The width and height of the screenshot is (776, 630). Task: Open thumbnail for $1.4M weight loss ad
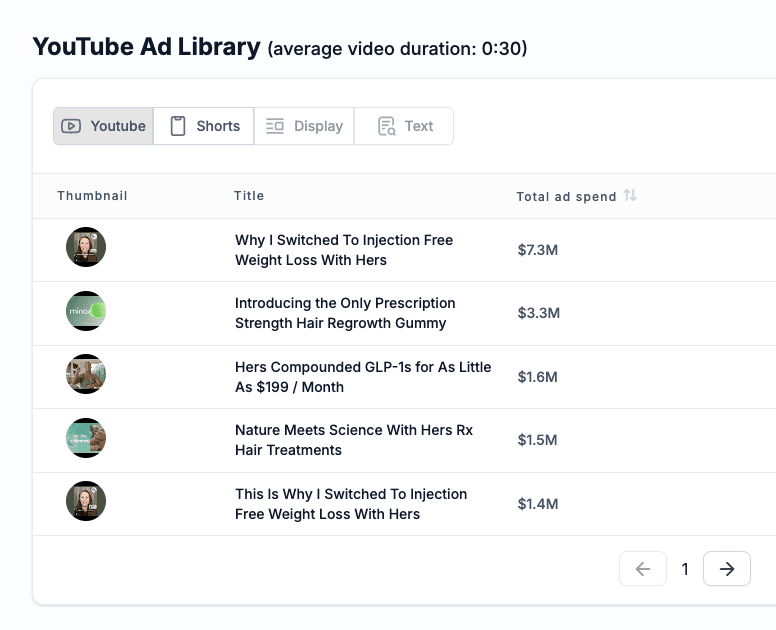point(86,501)
